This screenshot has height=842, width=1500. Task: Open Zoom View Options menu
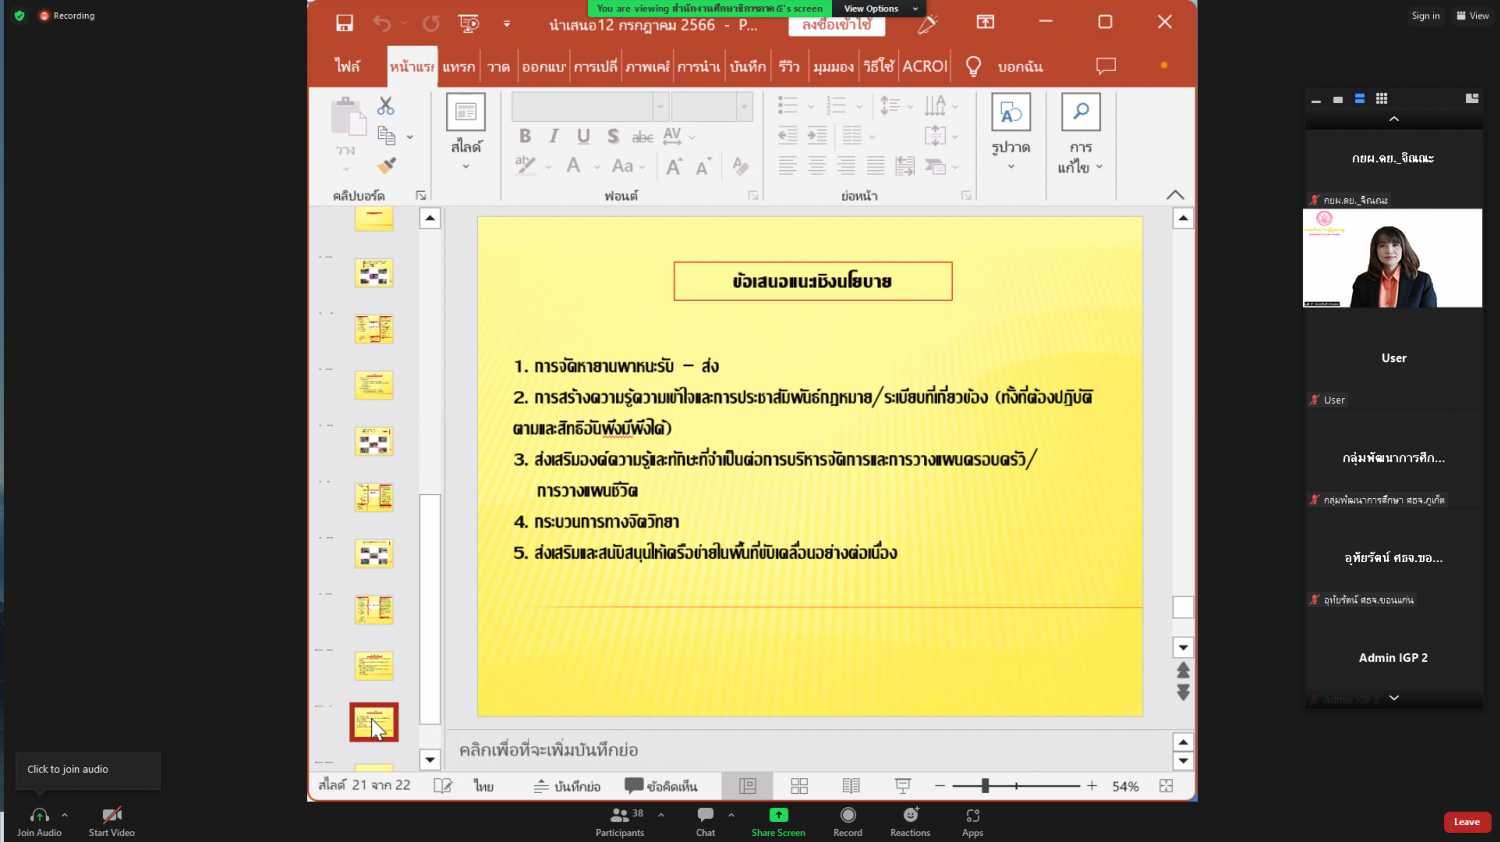pos(880,8)
